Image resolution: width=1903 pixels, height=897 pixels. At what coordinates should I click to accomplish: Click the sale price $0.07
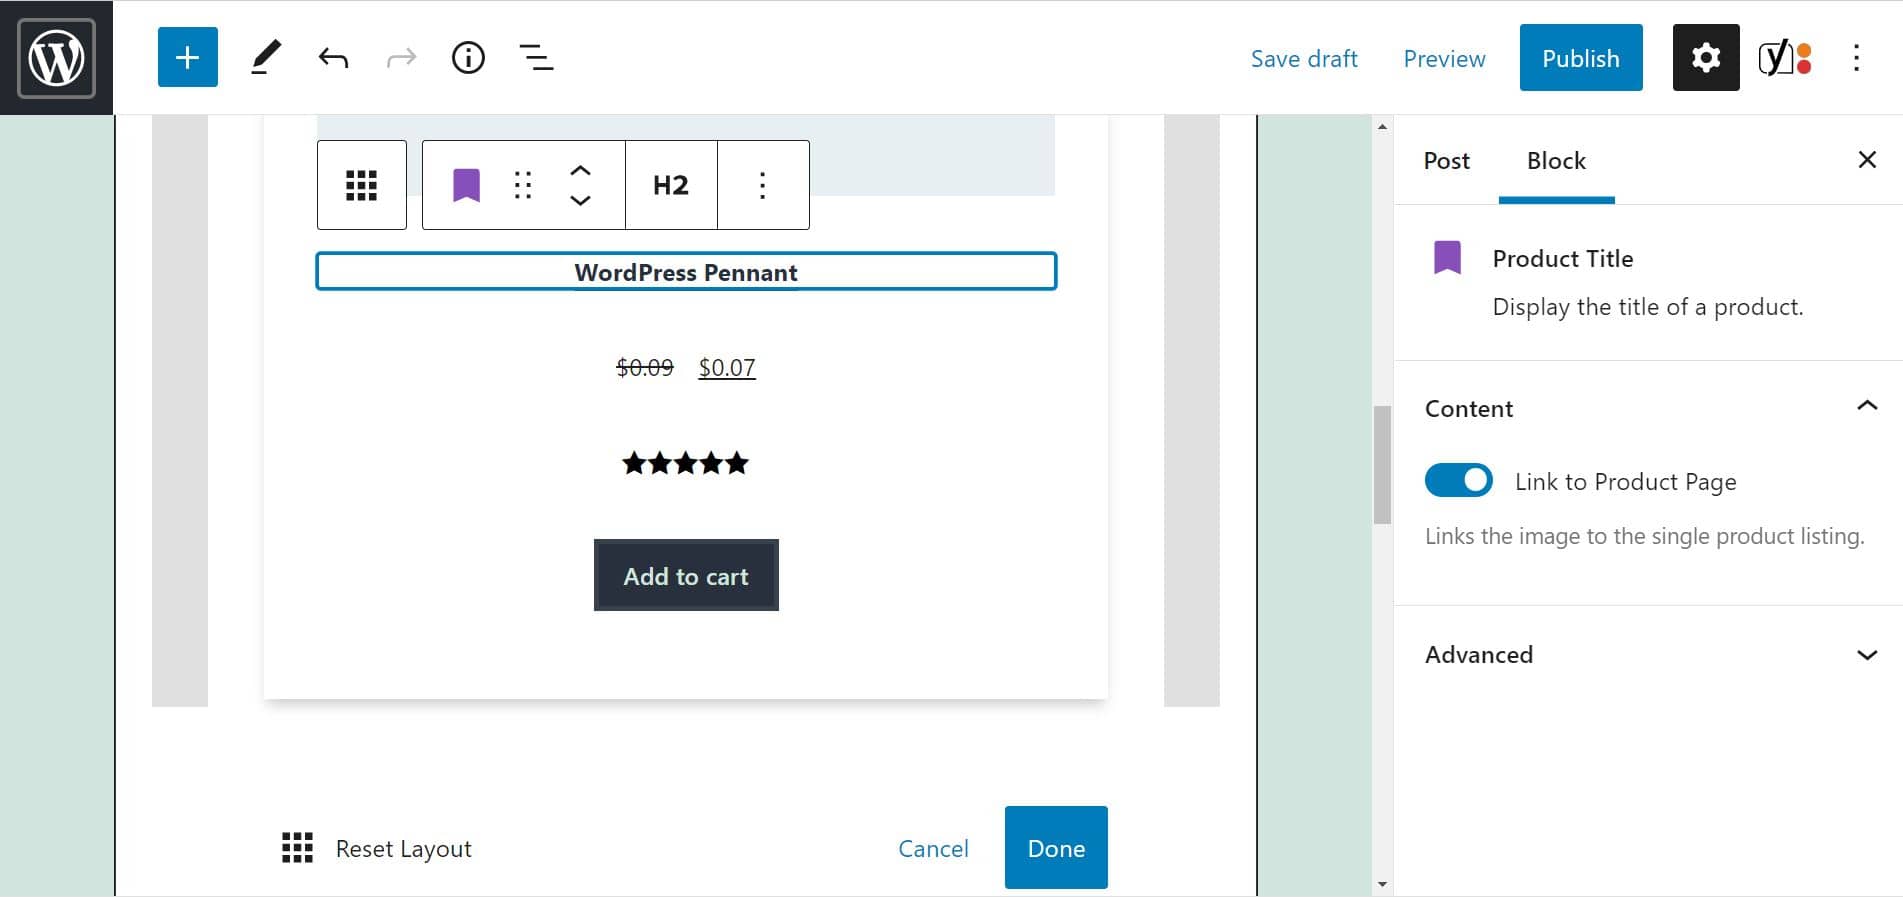727,368
